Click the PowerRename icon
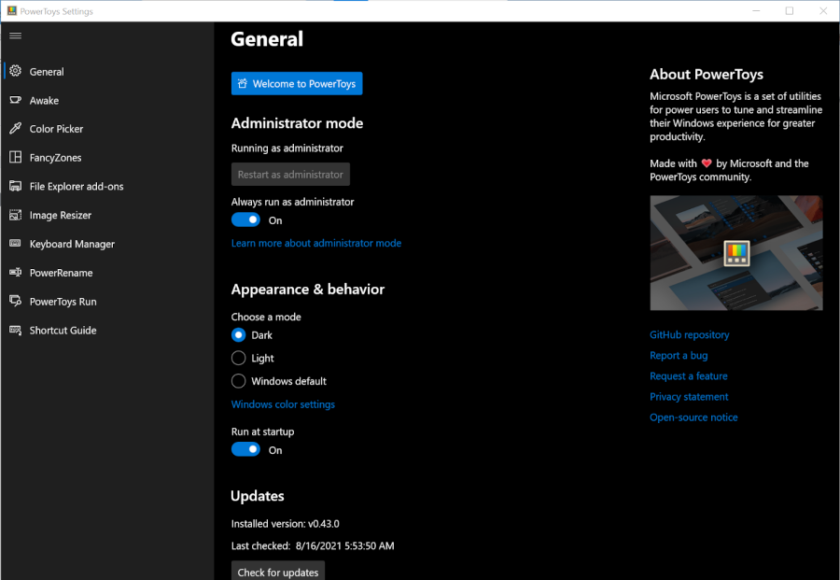 16,272
